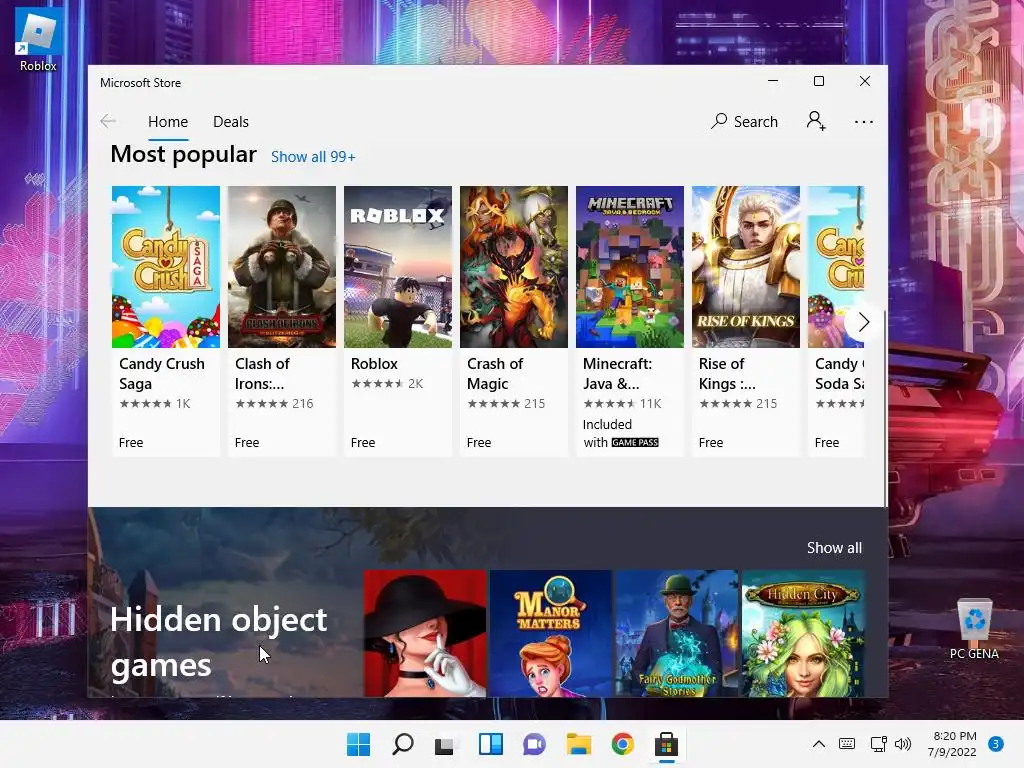Open the lady in black hat game thumbnail
This screenshot has height=768, width=1024.
click(425, 633)
